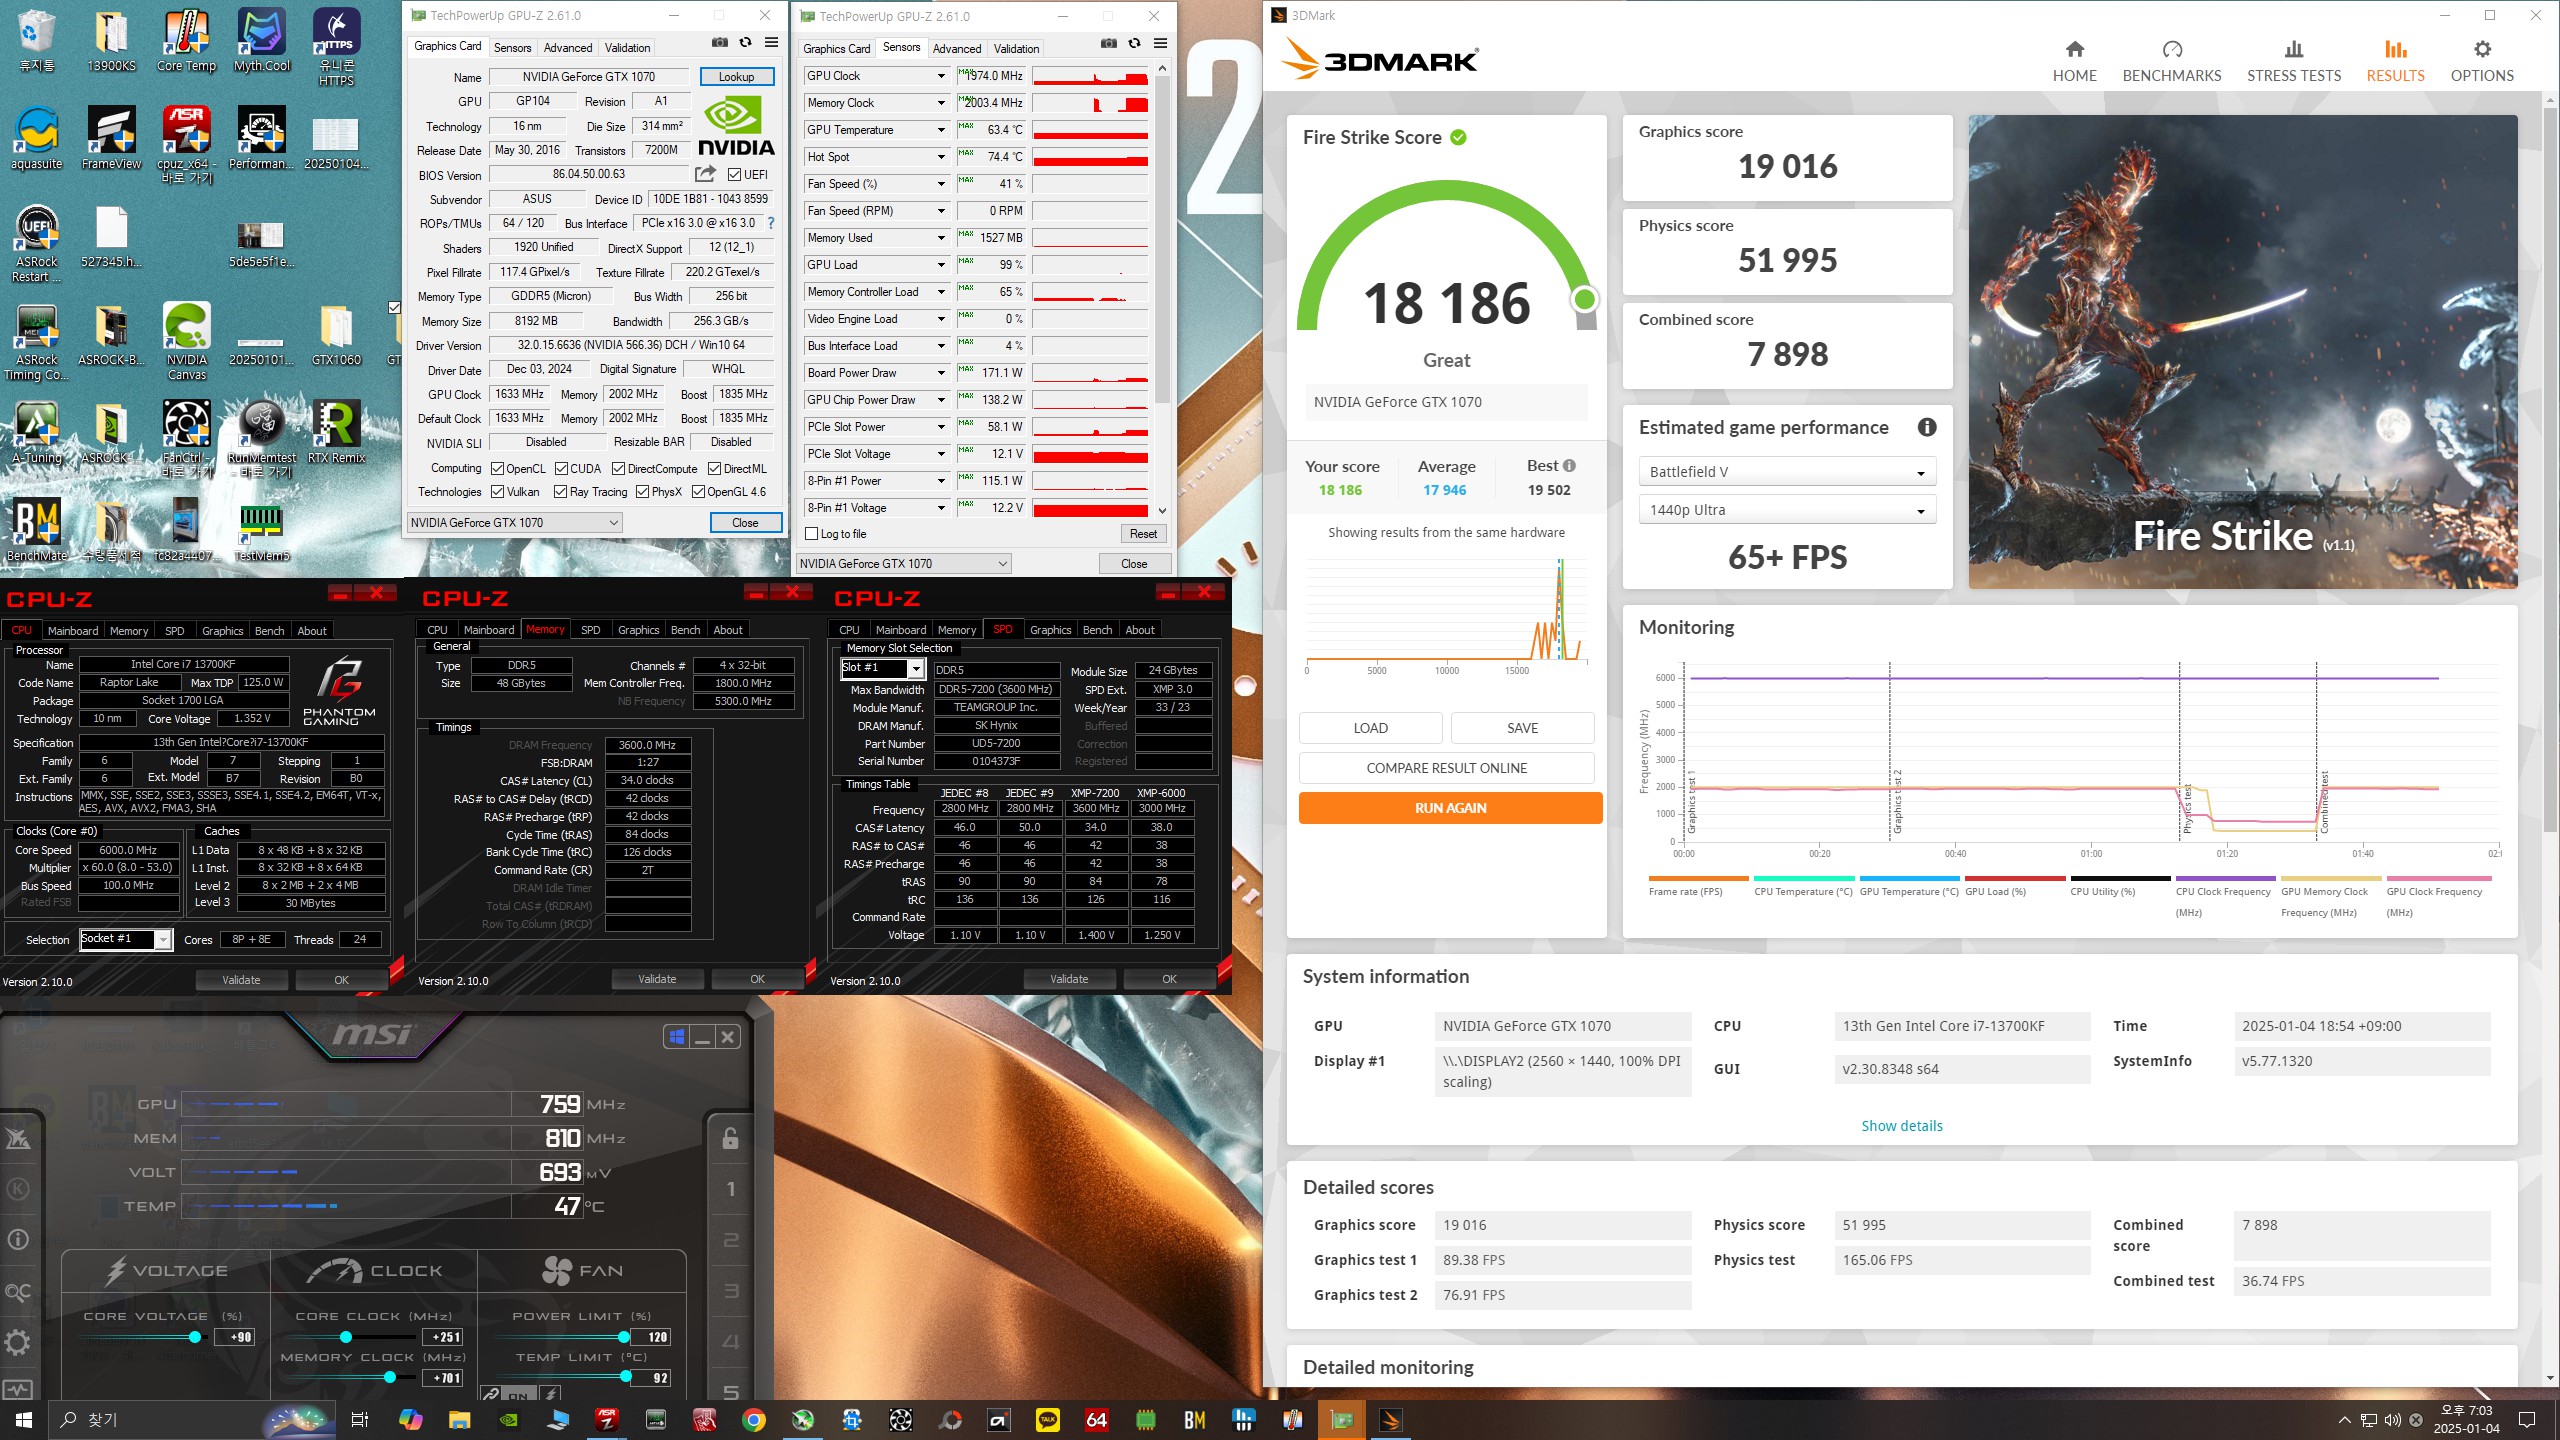Image resolution: width=2560 pixels, height=1440 pixels.
Task: Click MSI Afterburner Kombustor K icon
Action: pyautogui.click(x=18, y=1190)
